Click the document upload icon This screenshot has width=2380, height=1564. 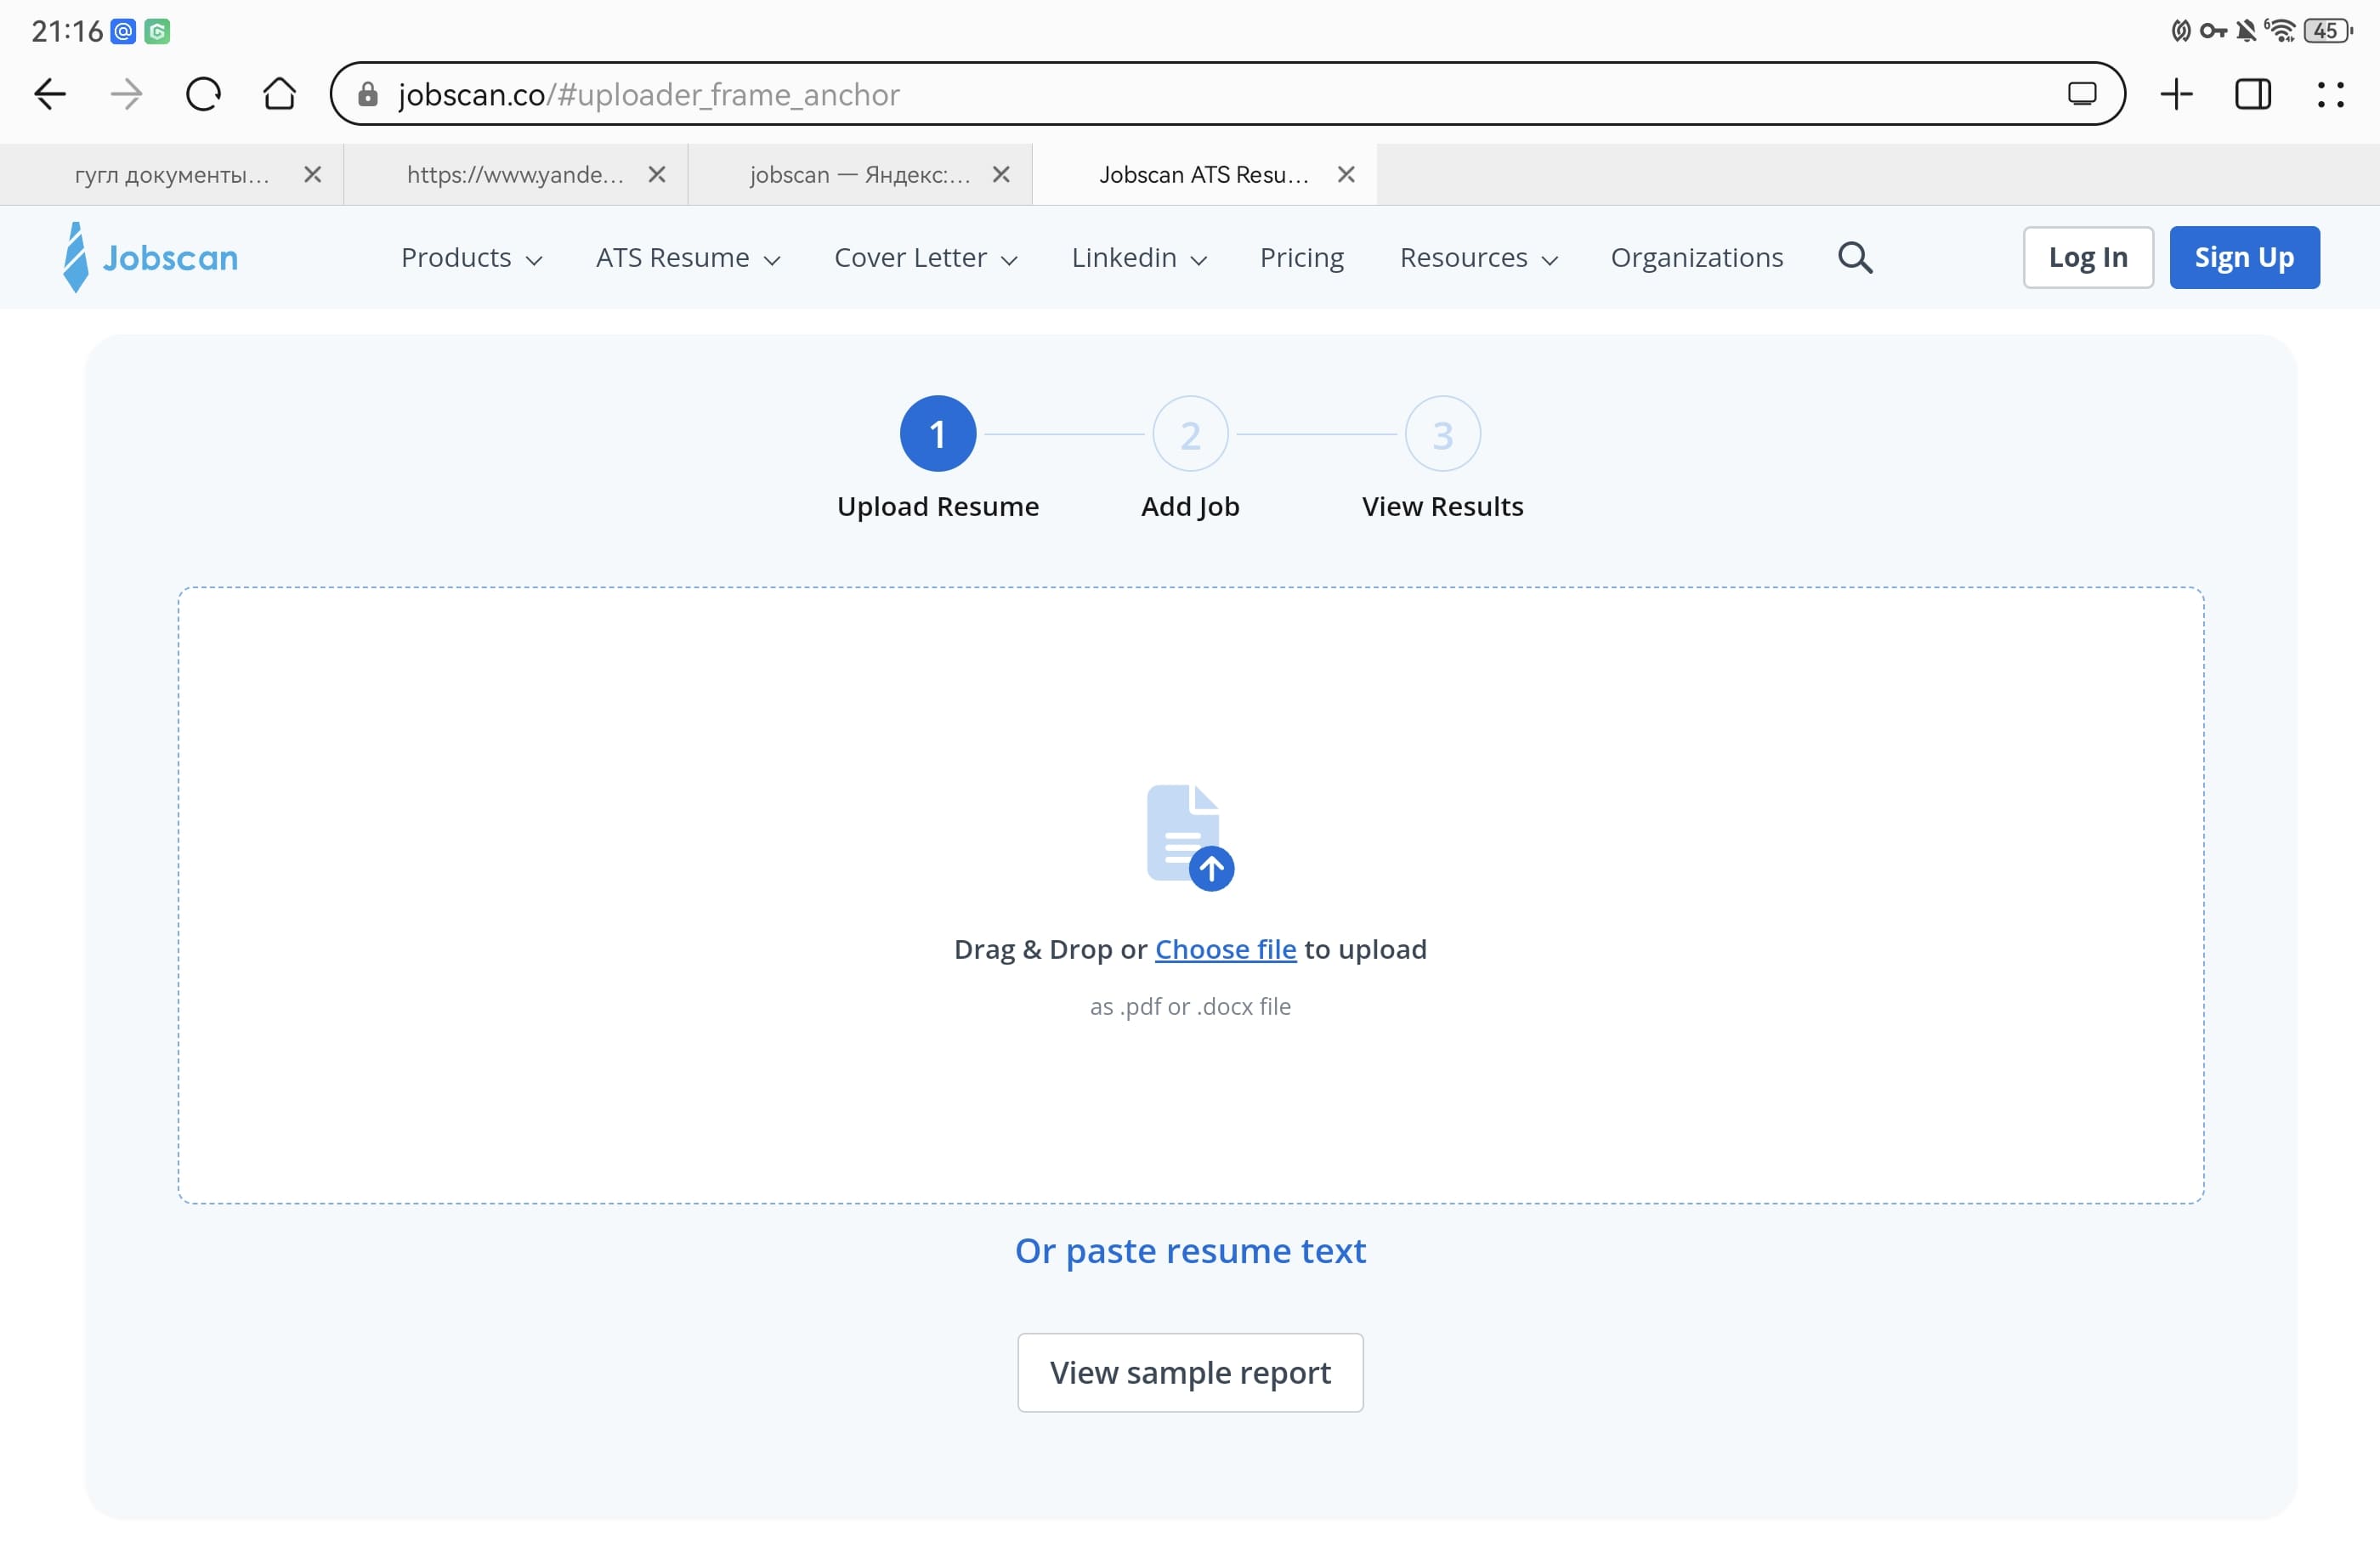coord(1189,837)
